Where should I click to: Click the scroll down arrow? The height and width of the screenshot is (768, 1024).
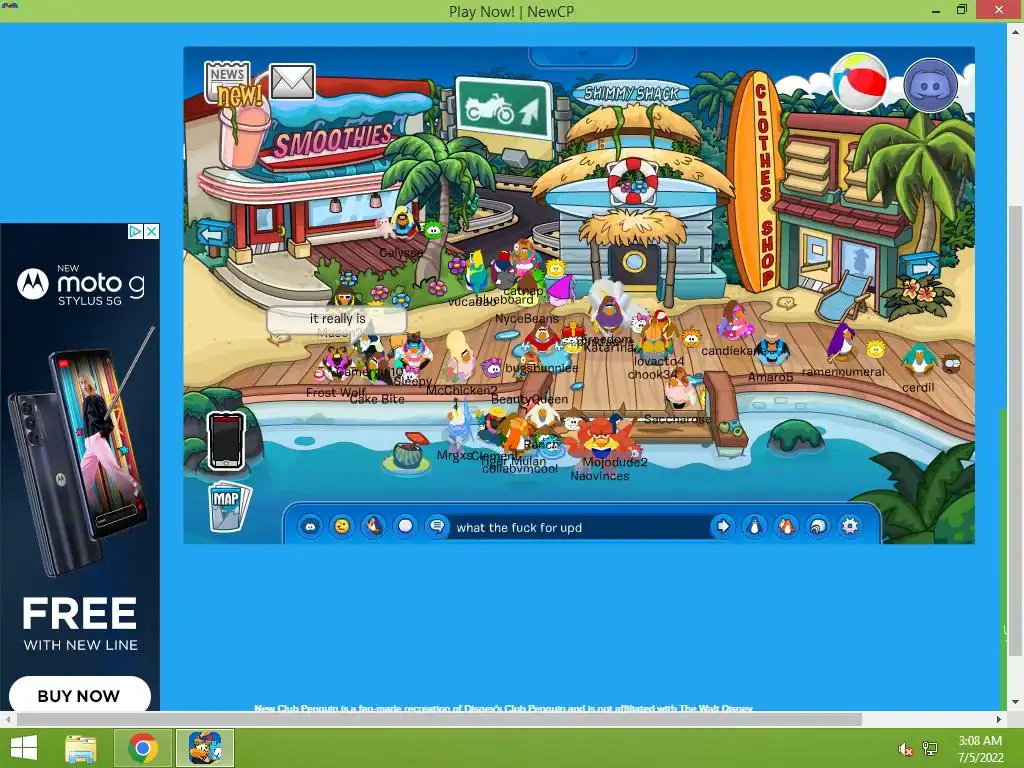click(1015, 702)
